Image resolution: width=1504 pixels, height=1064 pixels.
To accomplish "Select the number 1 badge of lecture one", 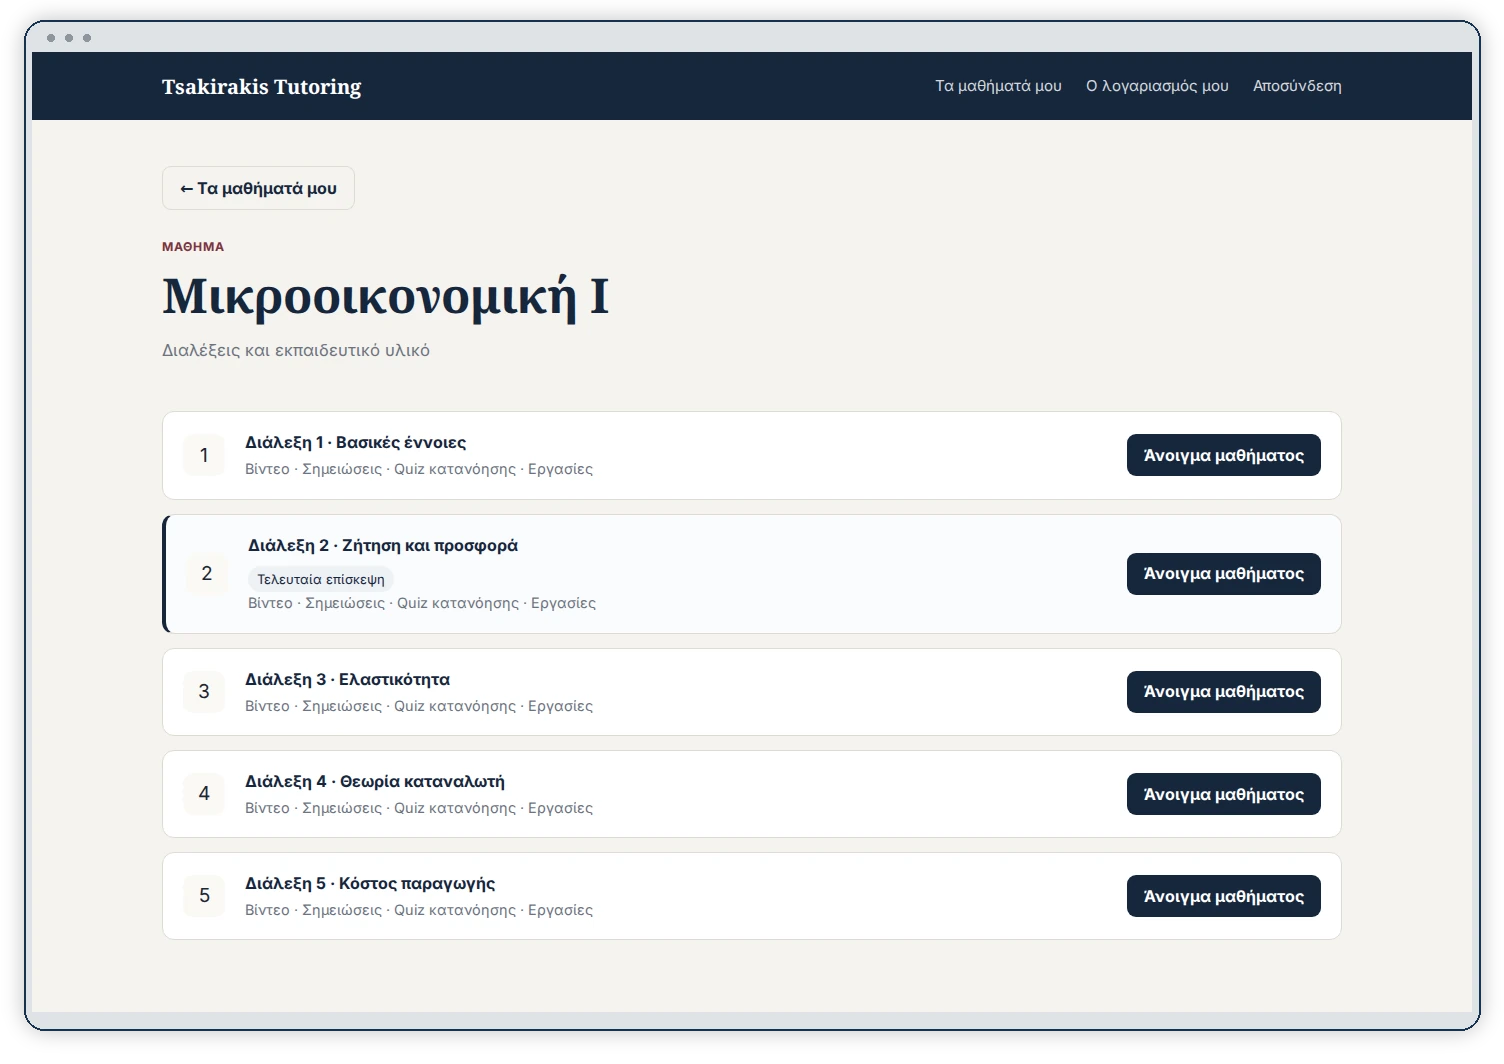I will coord(204,455).
